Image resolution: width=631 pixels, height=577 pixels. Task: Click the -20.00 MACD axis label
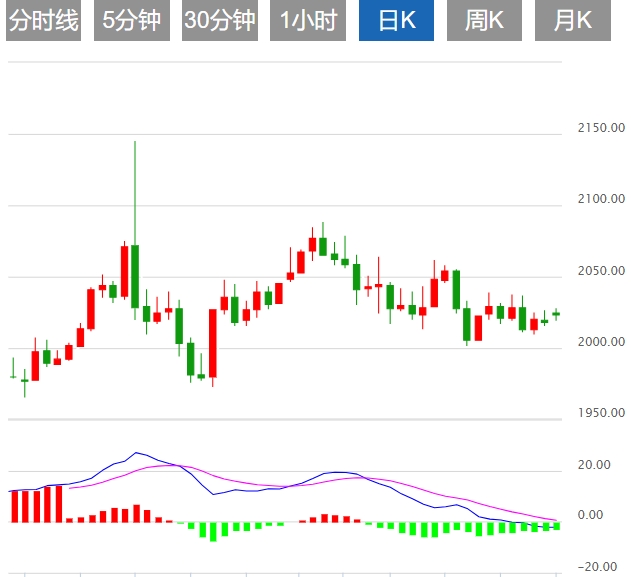tap(596, 566)
